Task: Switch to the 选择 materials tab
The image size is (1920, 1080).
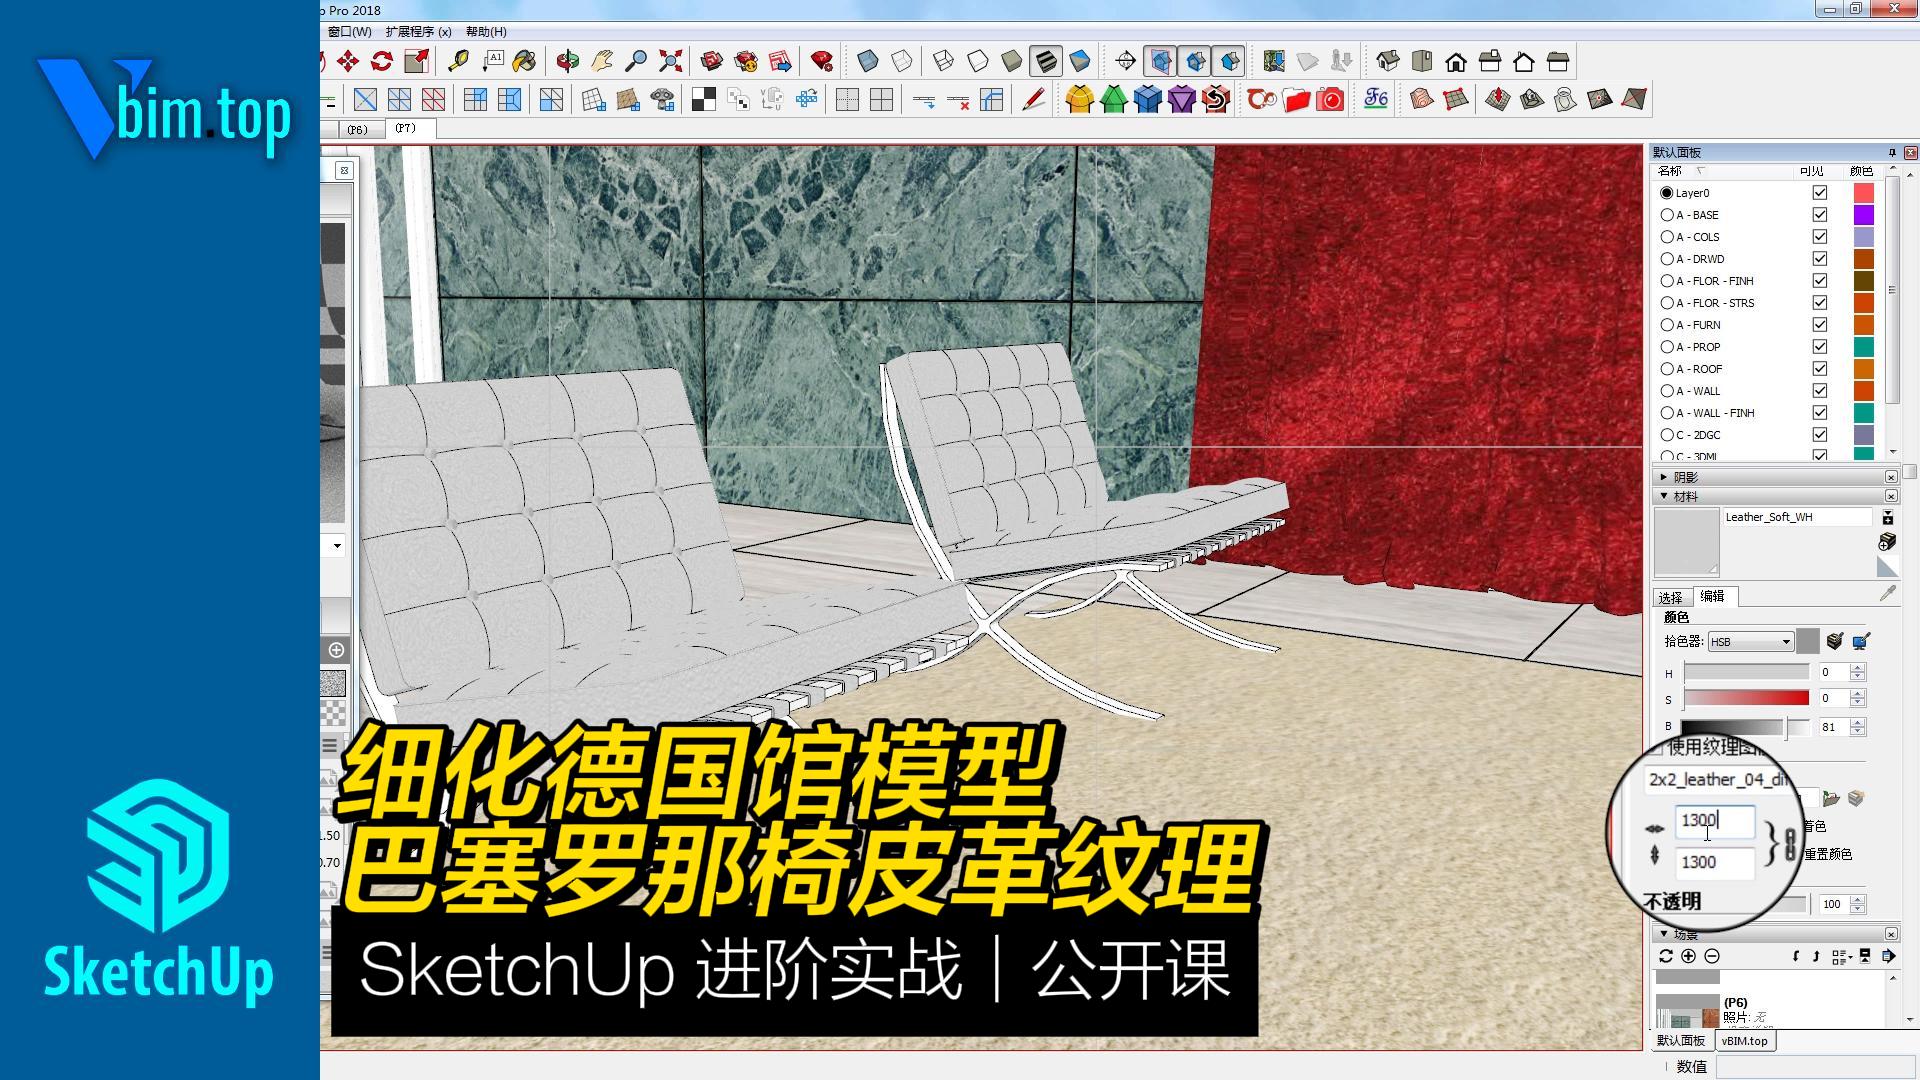Action: pos(1670,597)
